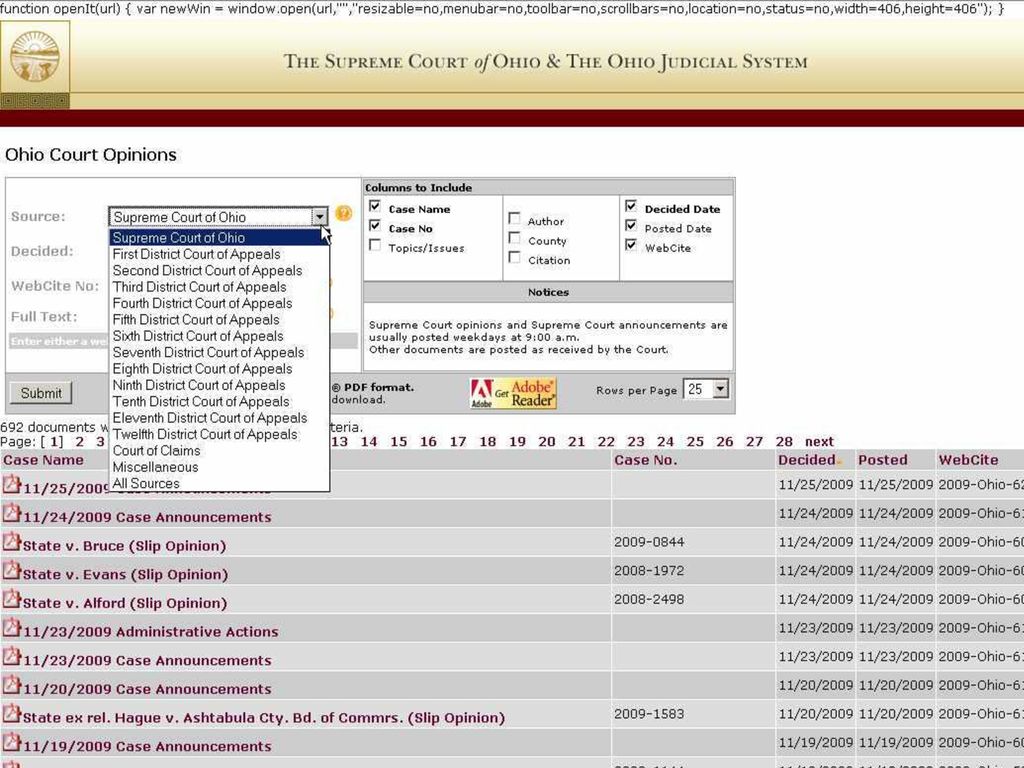
Task: Choose Fourth District Court of Appeals
Action: (x=219, y=303)
